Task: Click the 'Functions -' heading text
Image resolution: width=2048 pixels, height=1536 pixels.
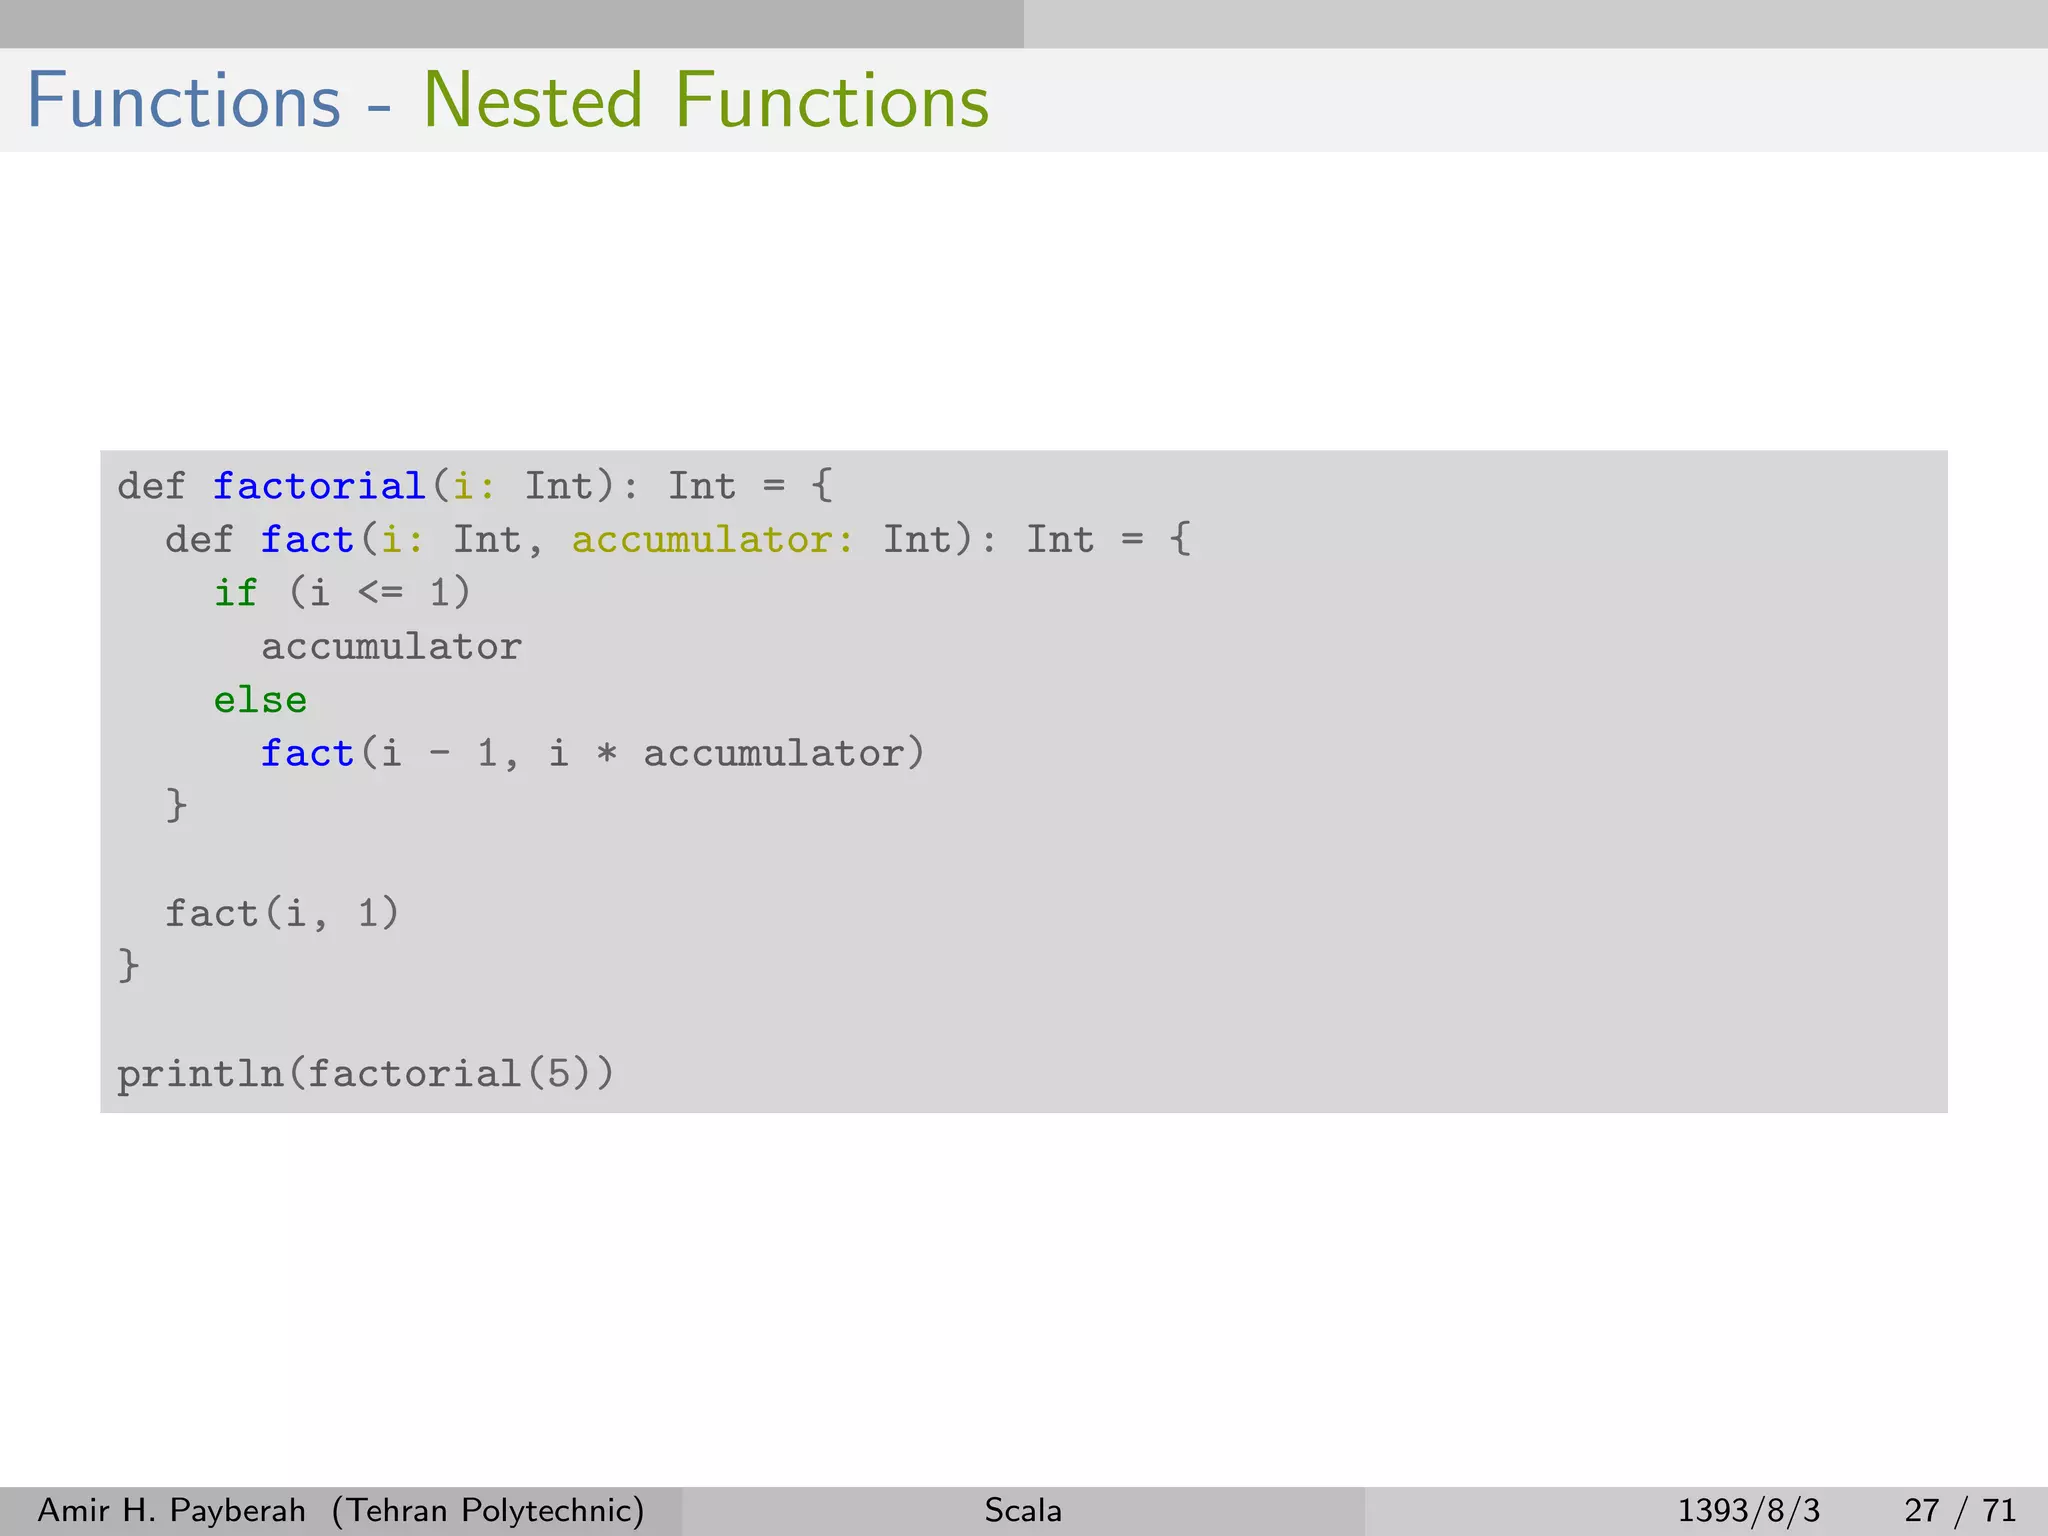Action: click(208, 101)
